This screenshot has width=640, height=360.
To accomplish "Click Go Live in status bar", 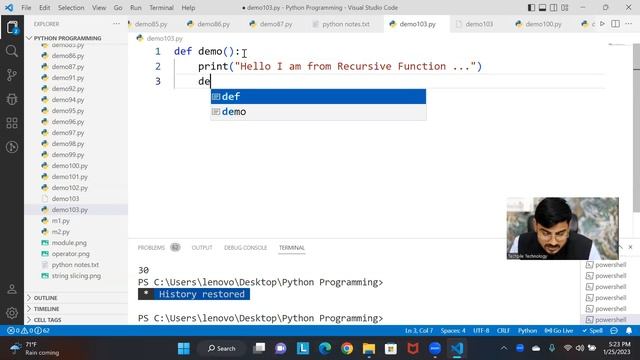I will coord(559,331).
